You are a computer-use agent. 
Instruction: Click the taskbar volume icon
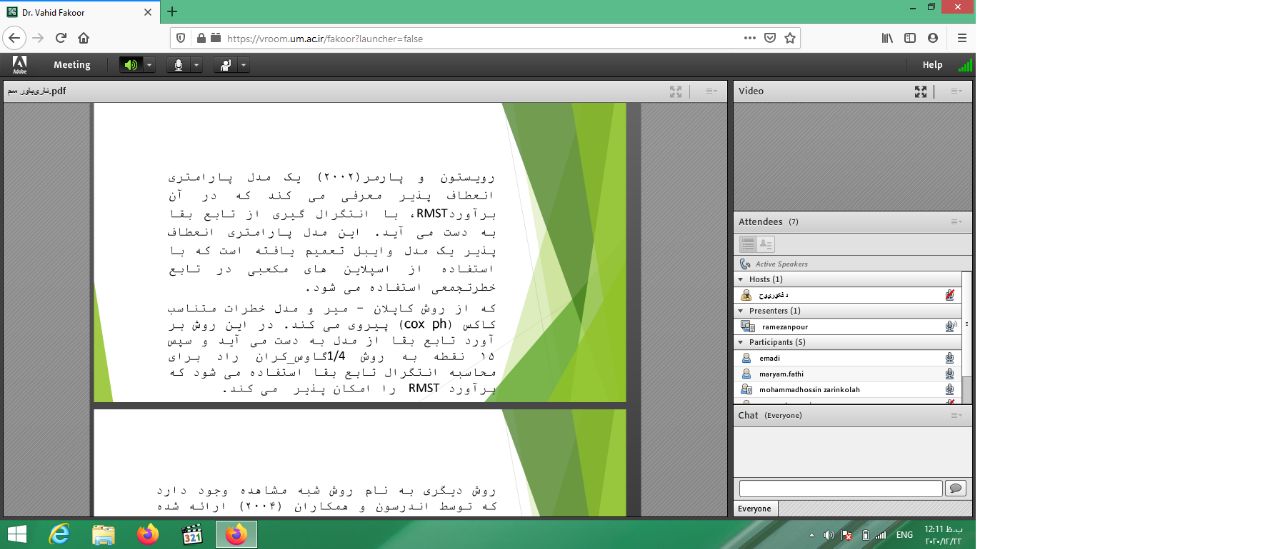(828, 535)
